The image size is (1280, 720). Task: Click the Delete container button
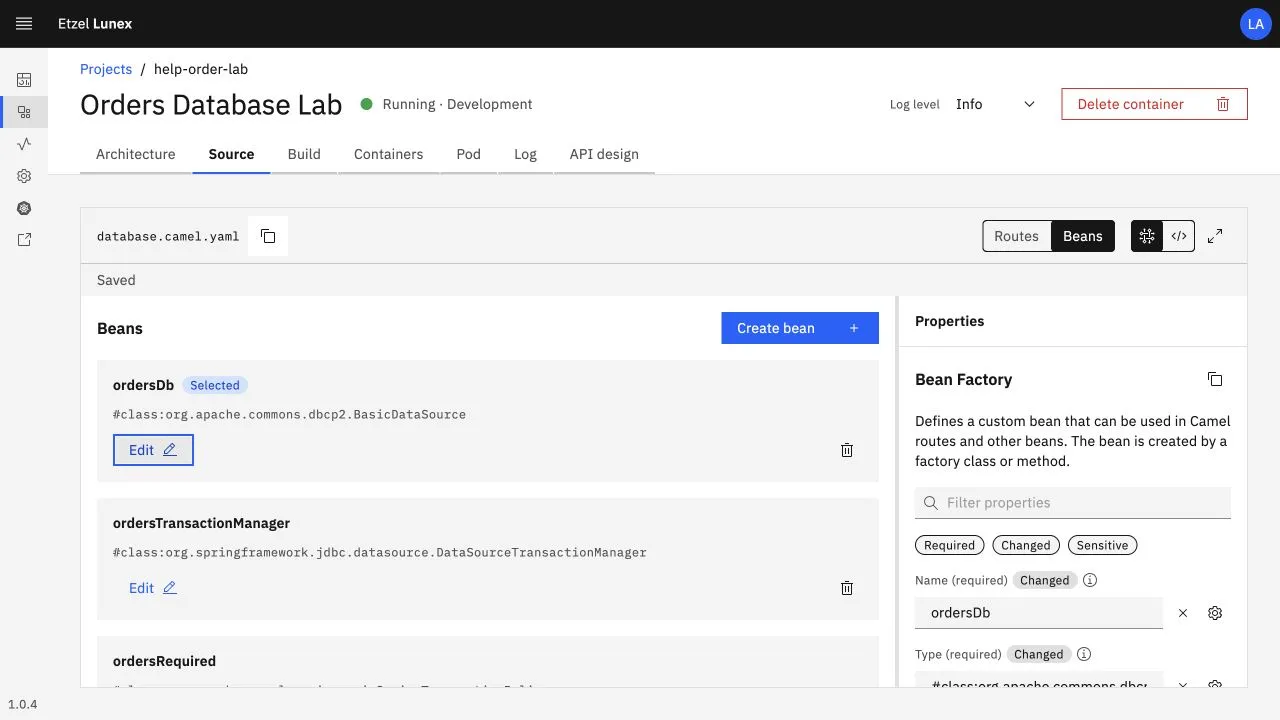click(1154, 104)
